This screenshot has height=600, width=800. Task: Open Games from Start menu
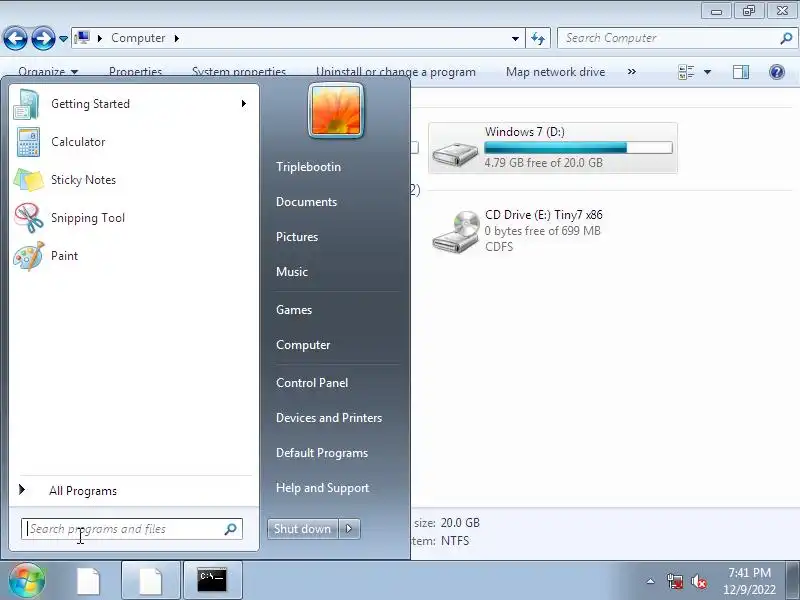293,310
